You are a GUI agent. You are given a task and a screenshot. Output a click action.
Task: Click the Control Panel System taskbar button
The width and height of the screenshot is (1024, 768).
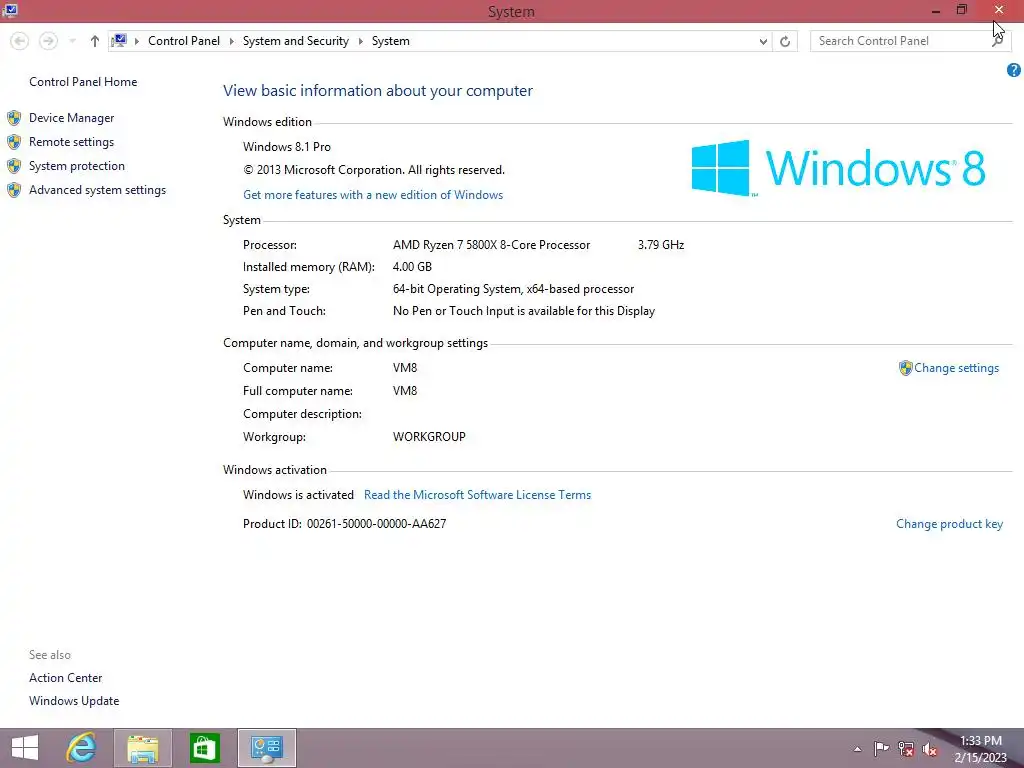coord(266,748)
